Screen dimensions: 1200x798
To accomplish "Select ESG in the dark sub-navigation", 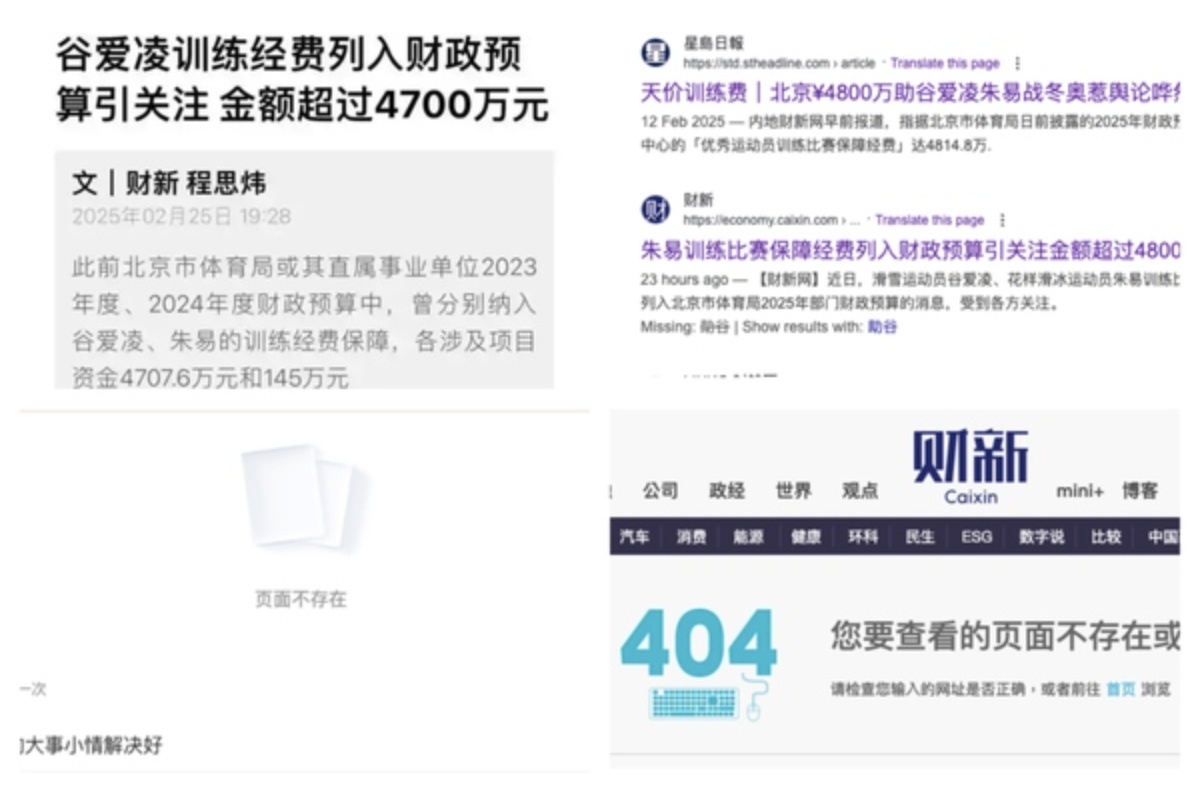I will (x=977, y=537).
